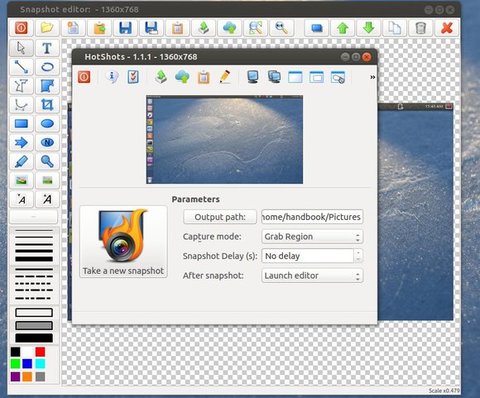Image resolution: width=480 pixels, height=398 pixels.
Task: Click the blue floppy Save icon in editor
Action: tap(125, 28)
